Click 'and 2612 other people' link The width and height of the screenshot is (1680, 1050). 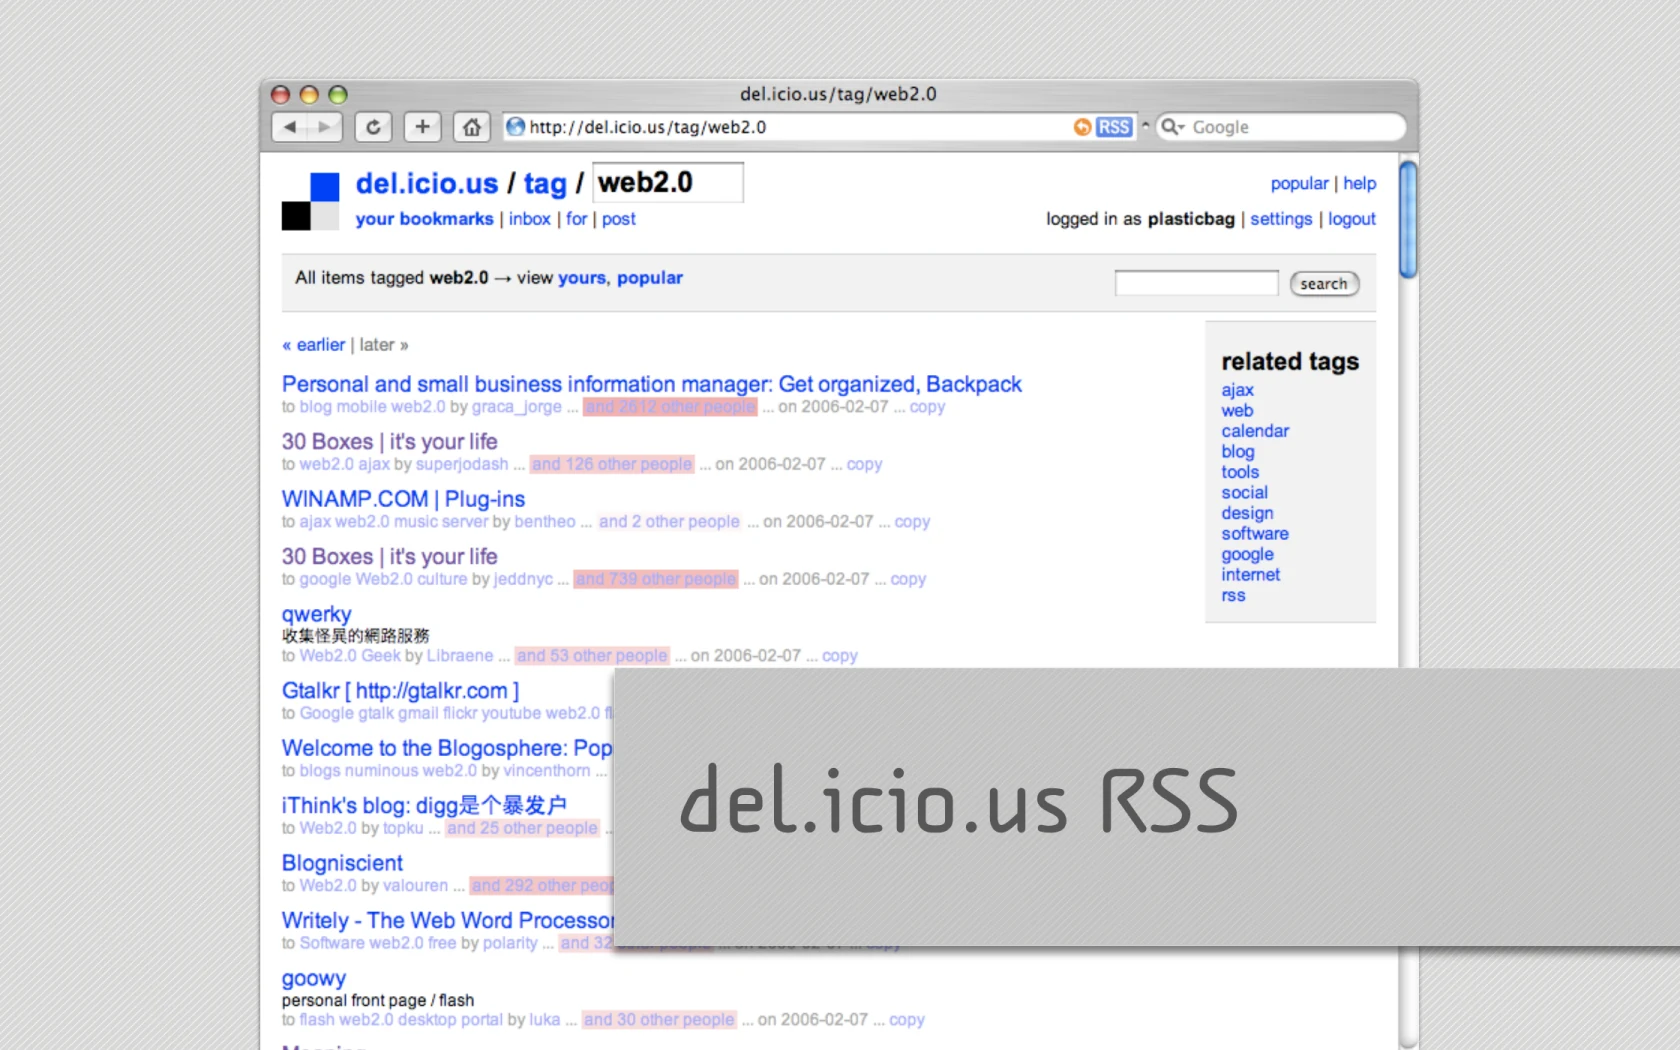[x=670, y=407]
